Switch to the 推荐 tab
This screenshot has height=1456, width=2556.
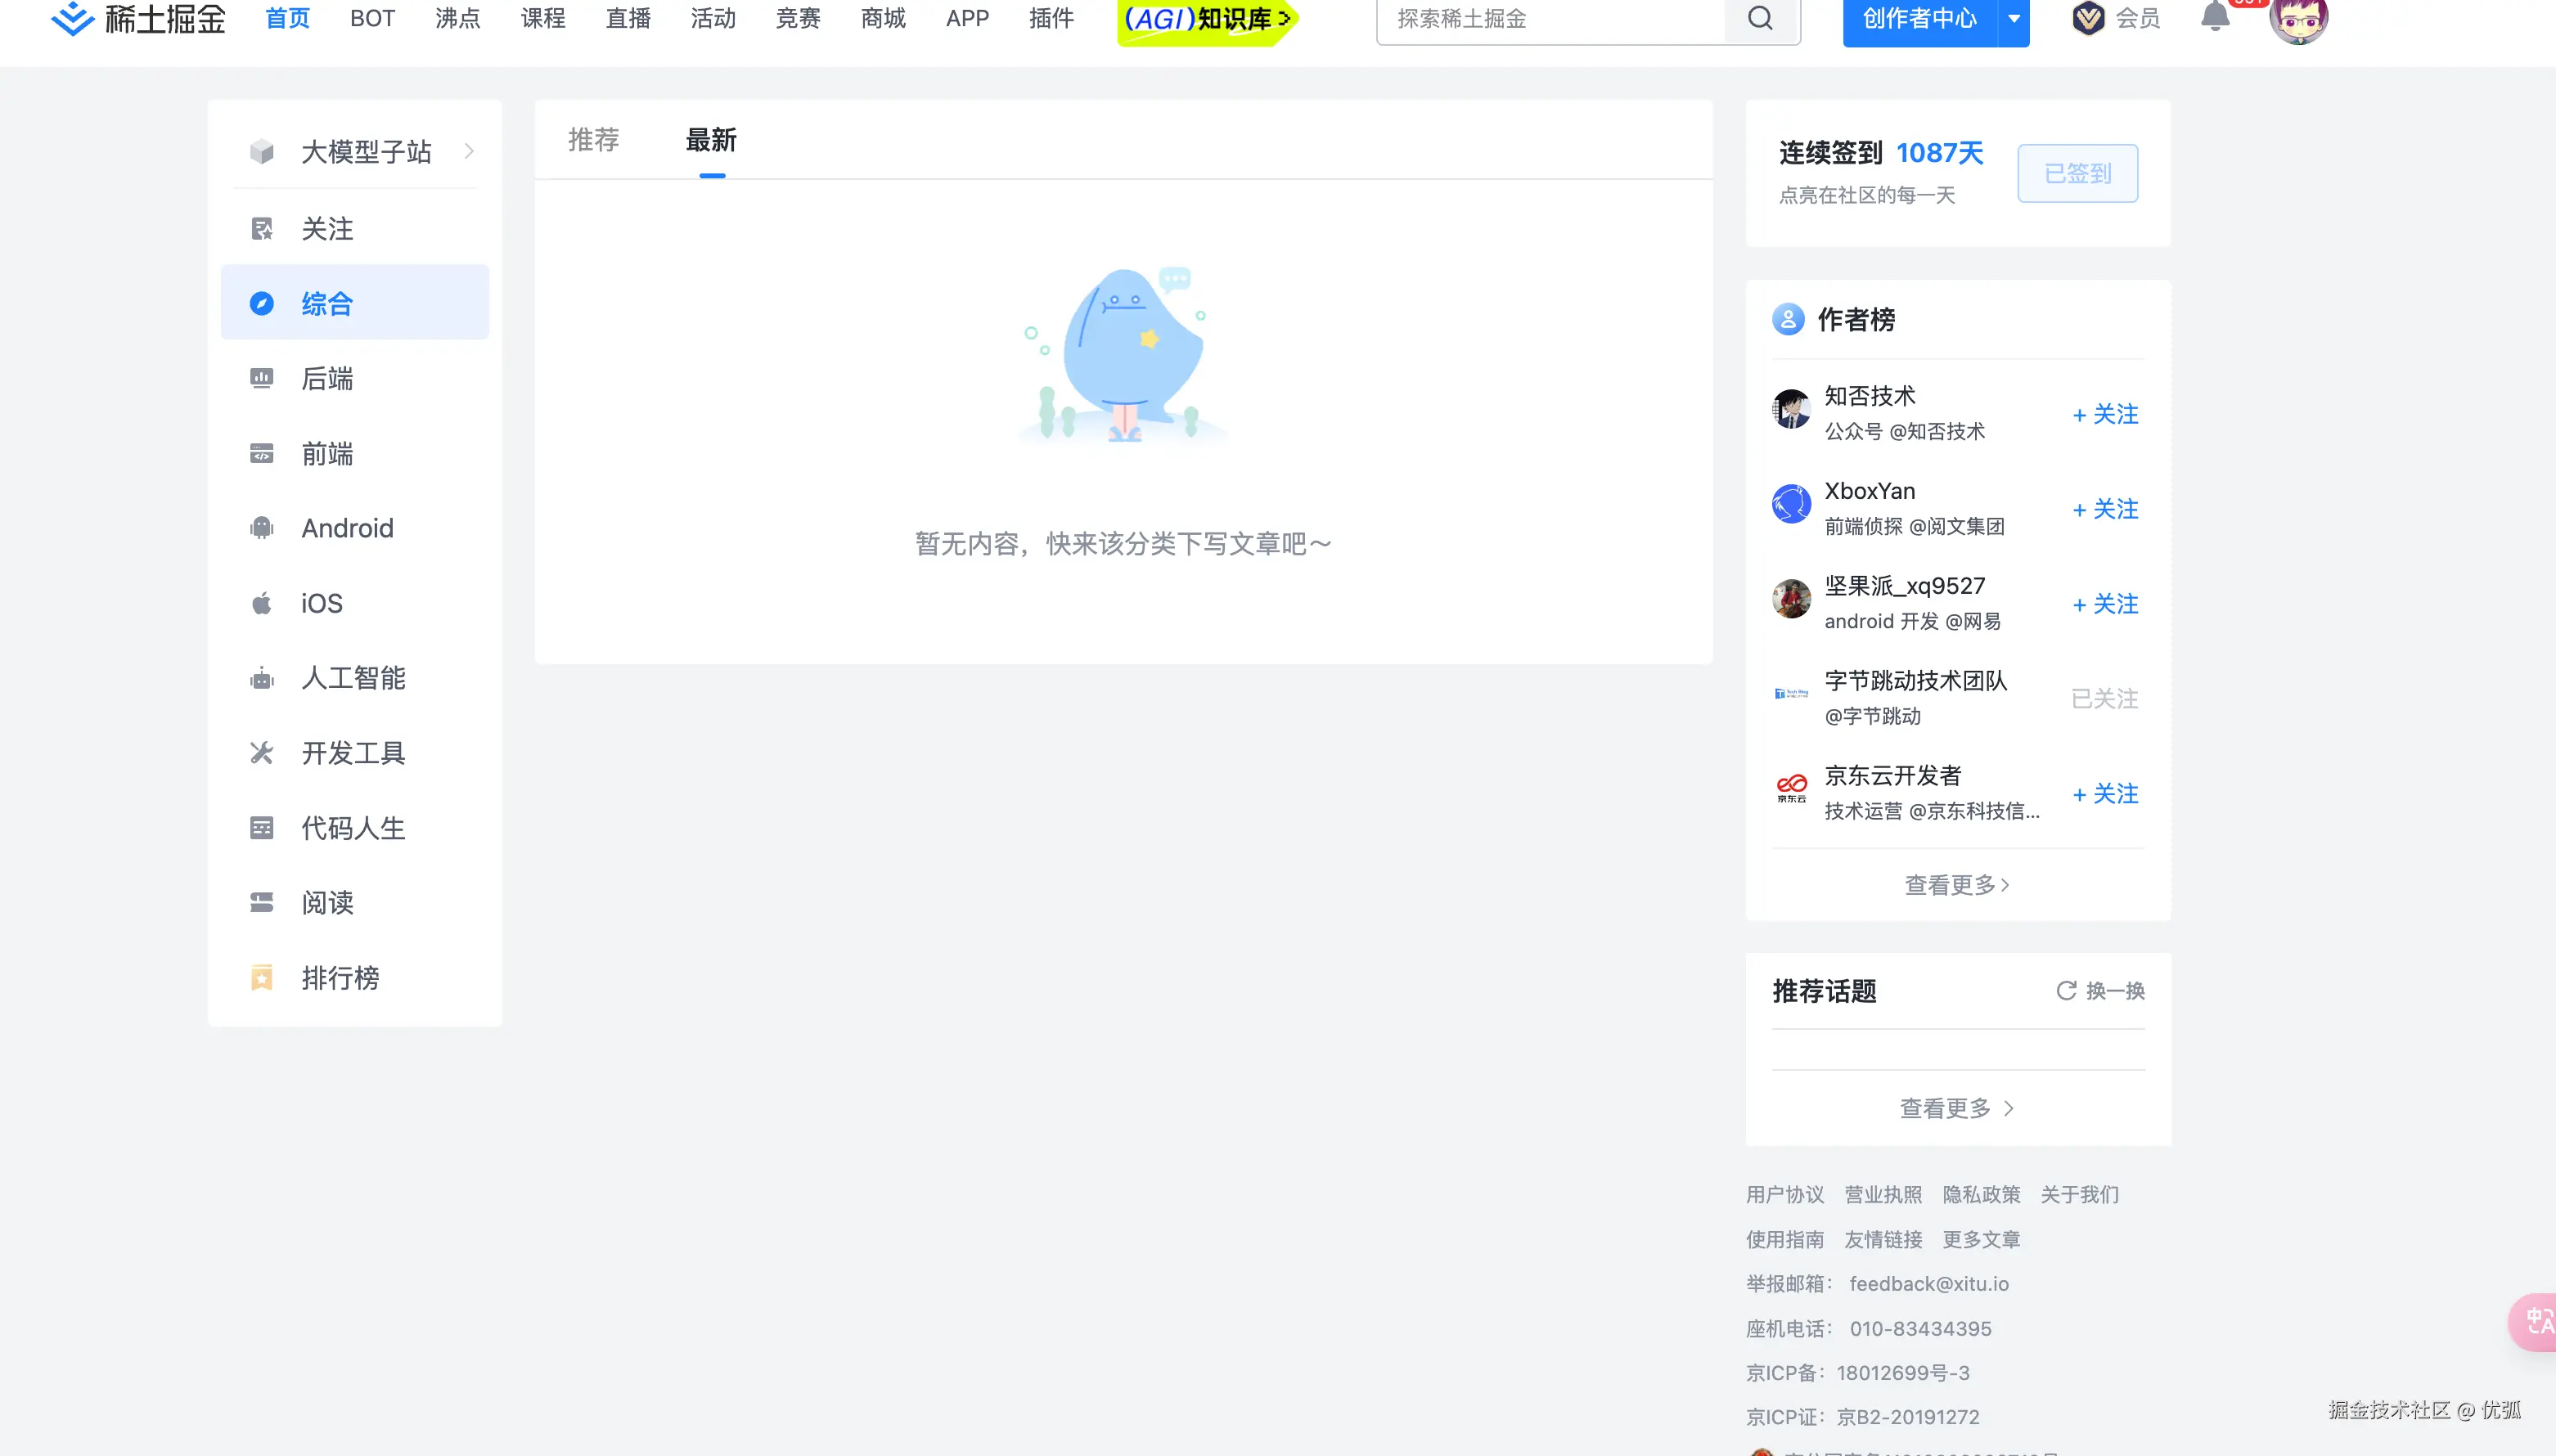pyautogui.click(x=593, y=140)
